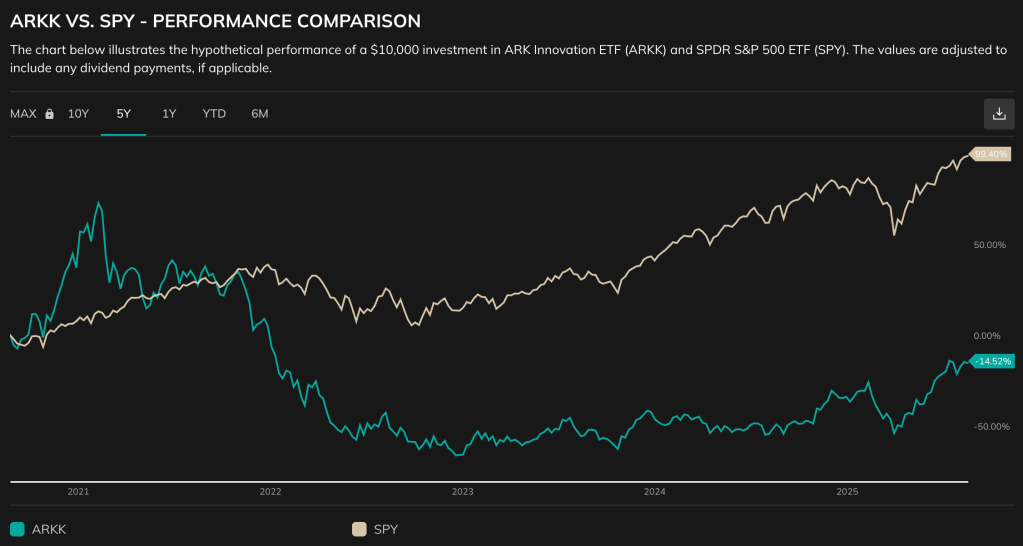Click the ARKK legend label
The image size is (1023, 546).
tap(49, 529)
